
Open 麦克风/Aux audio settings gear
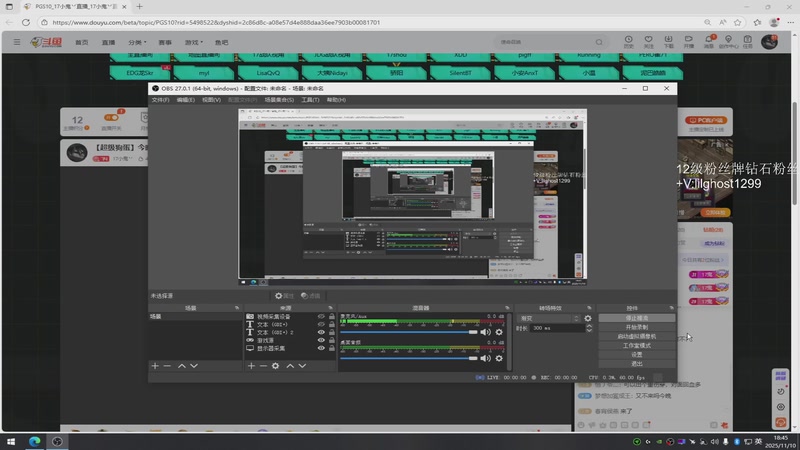(499, 332)
